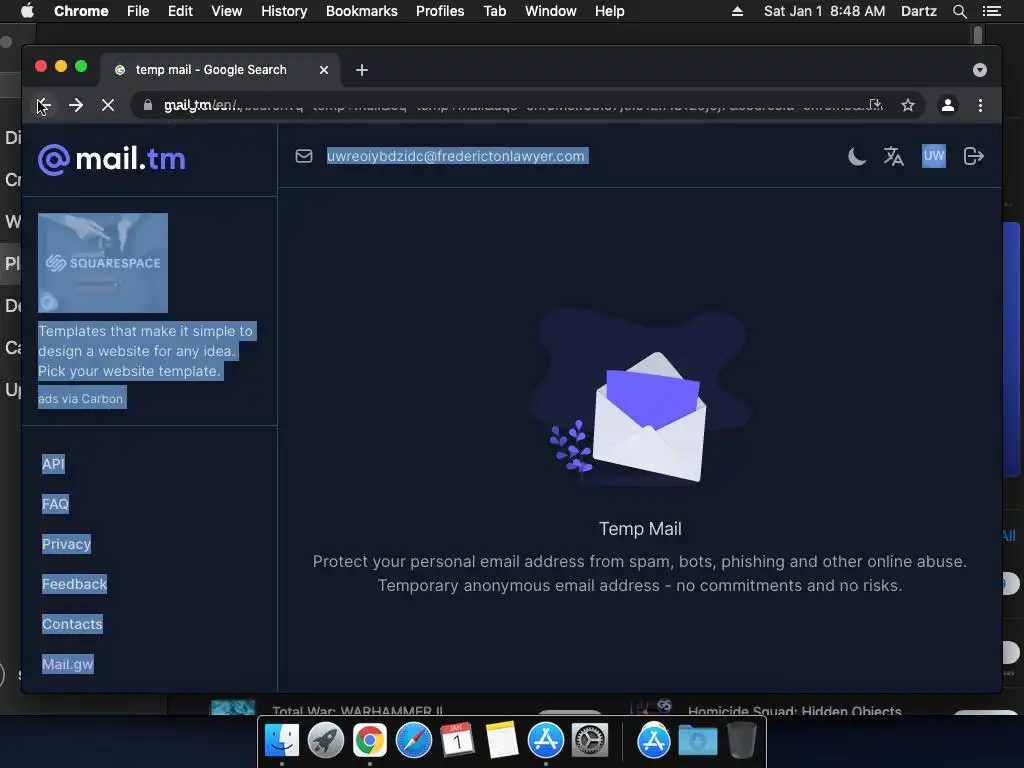Image resolution: width=1024 pixels, height=768 pixels.
Task: Open the App Store icon beside Downloads
Action: coord(654,741)
